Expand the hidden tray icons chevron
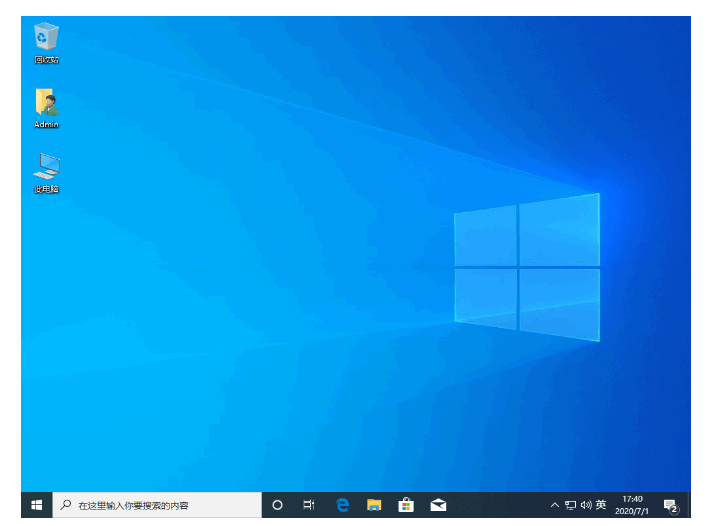 (x=554, y=505)
